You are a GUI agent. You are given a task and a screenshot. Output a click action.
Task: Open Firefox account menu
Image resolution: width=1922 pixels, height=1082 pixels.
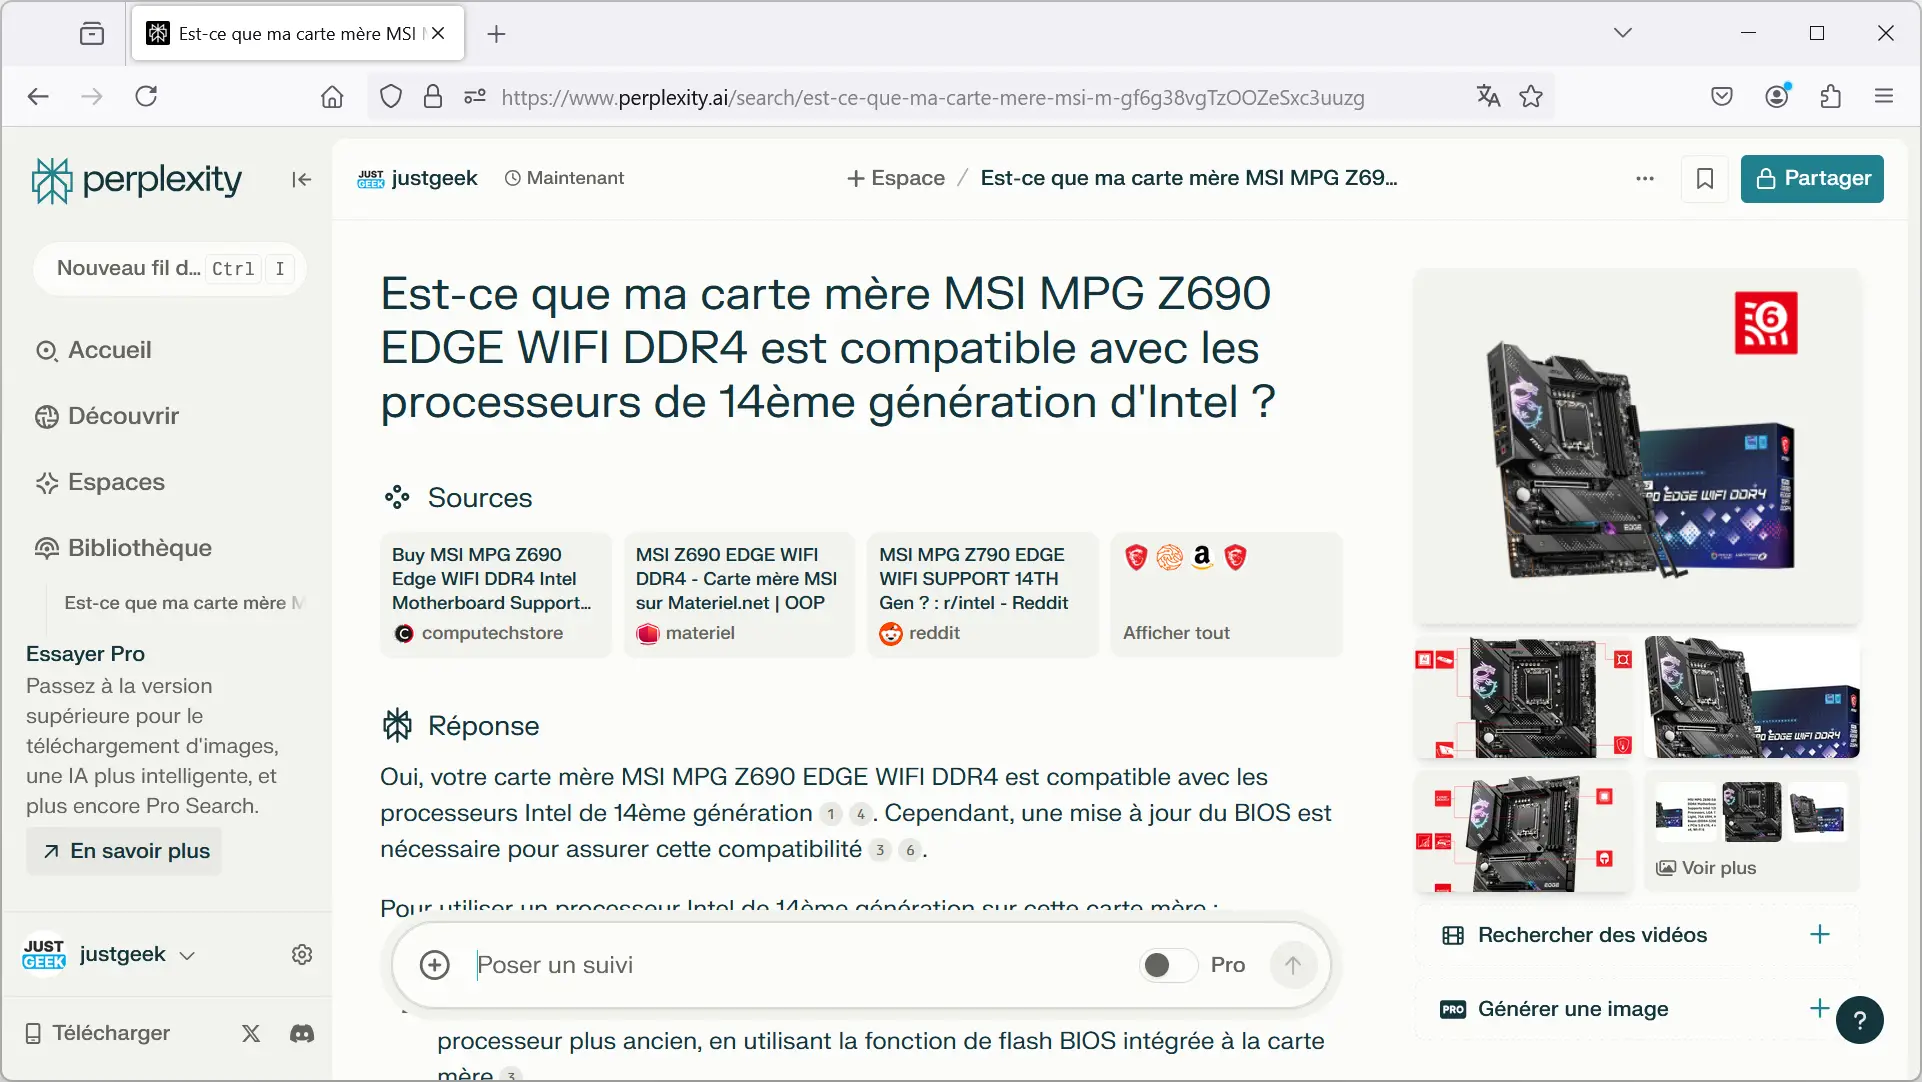point(1777,97)
